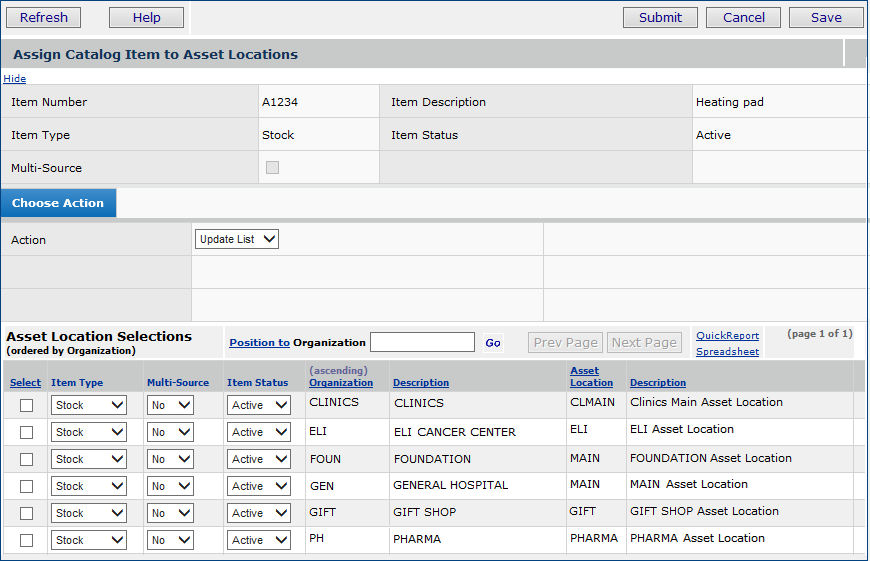Open the QuickReport link

(727, 336)
